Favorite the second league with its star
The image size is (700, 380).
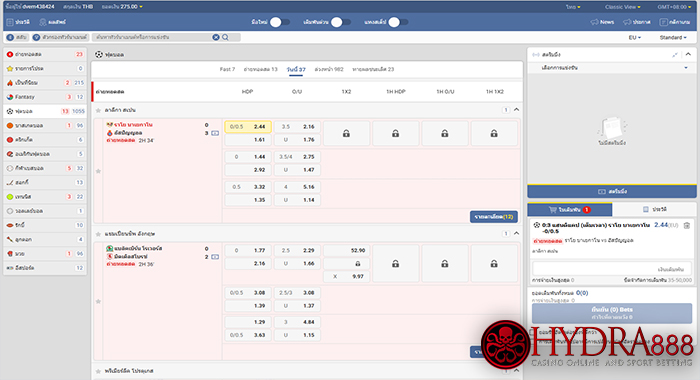98,234
